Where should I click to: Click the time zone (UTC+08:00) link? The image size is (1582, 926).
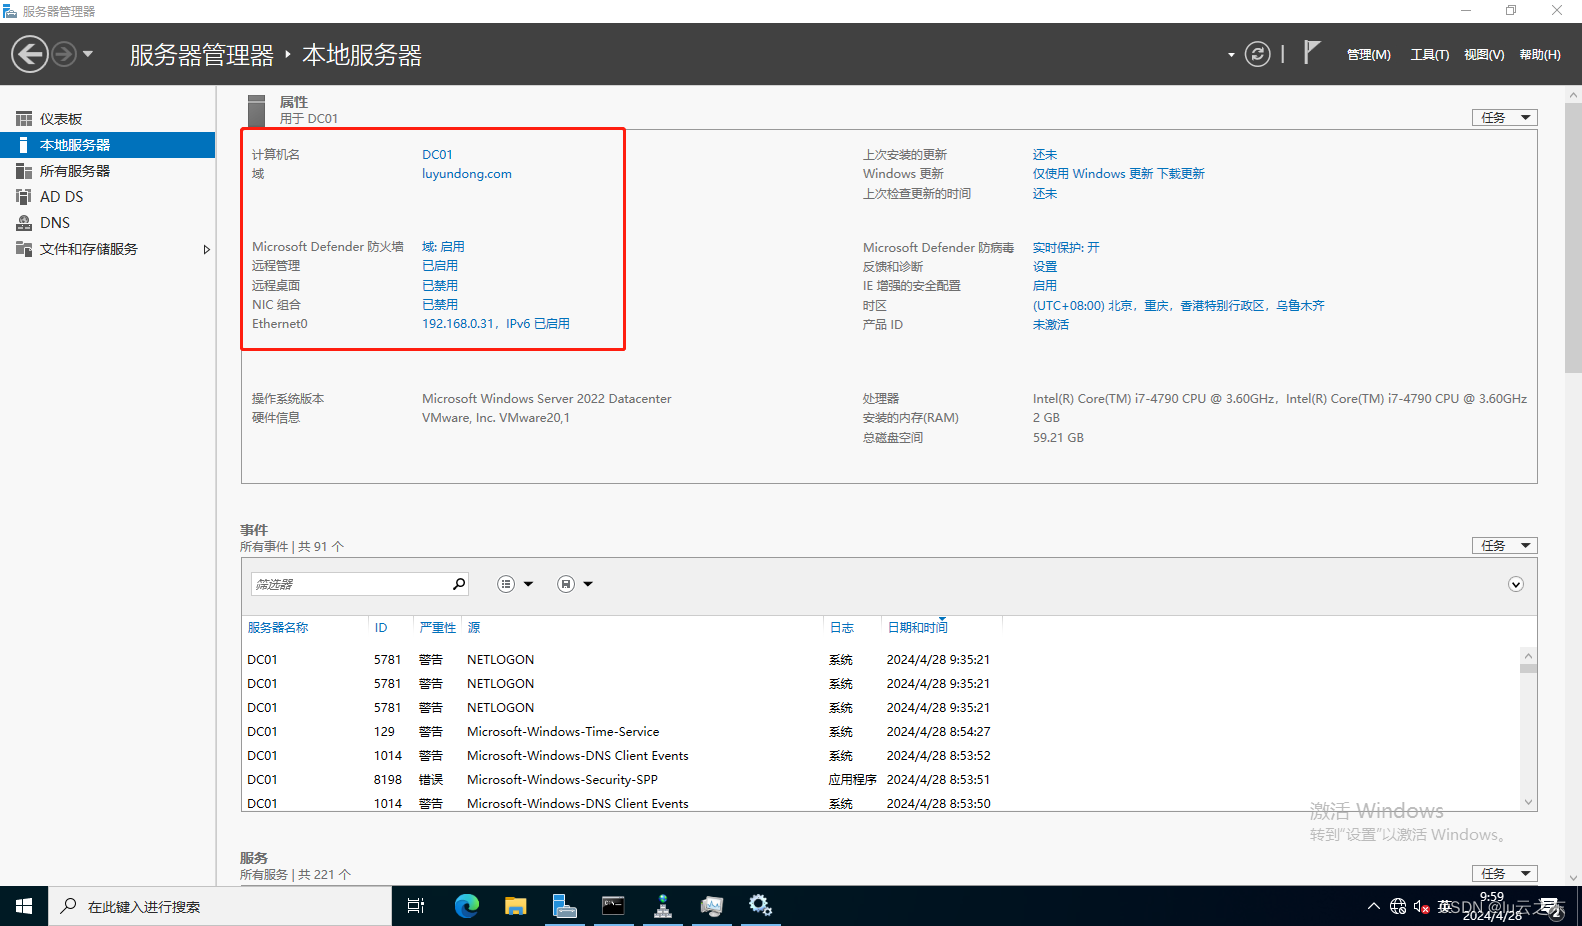coord(1178,306)
